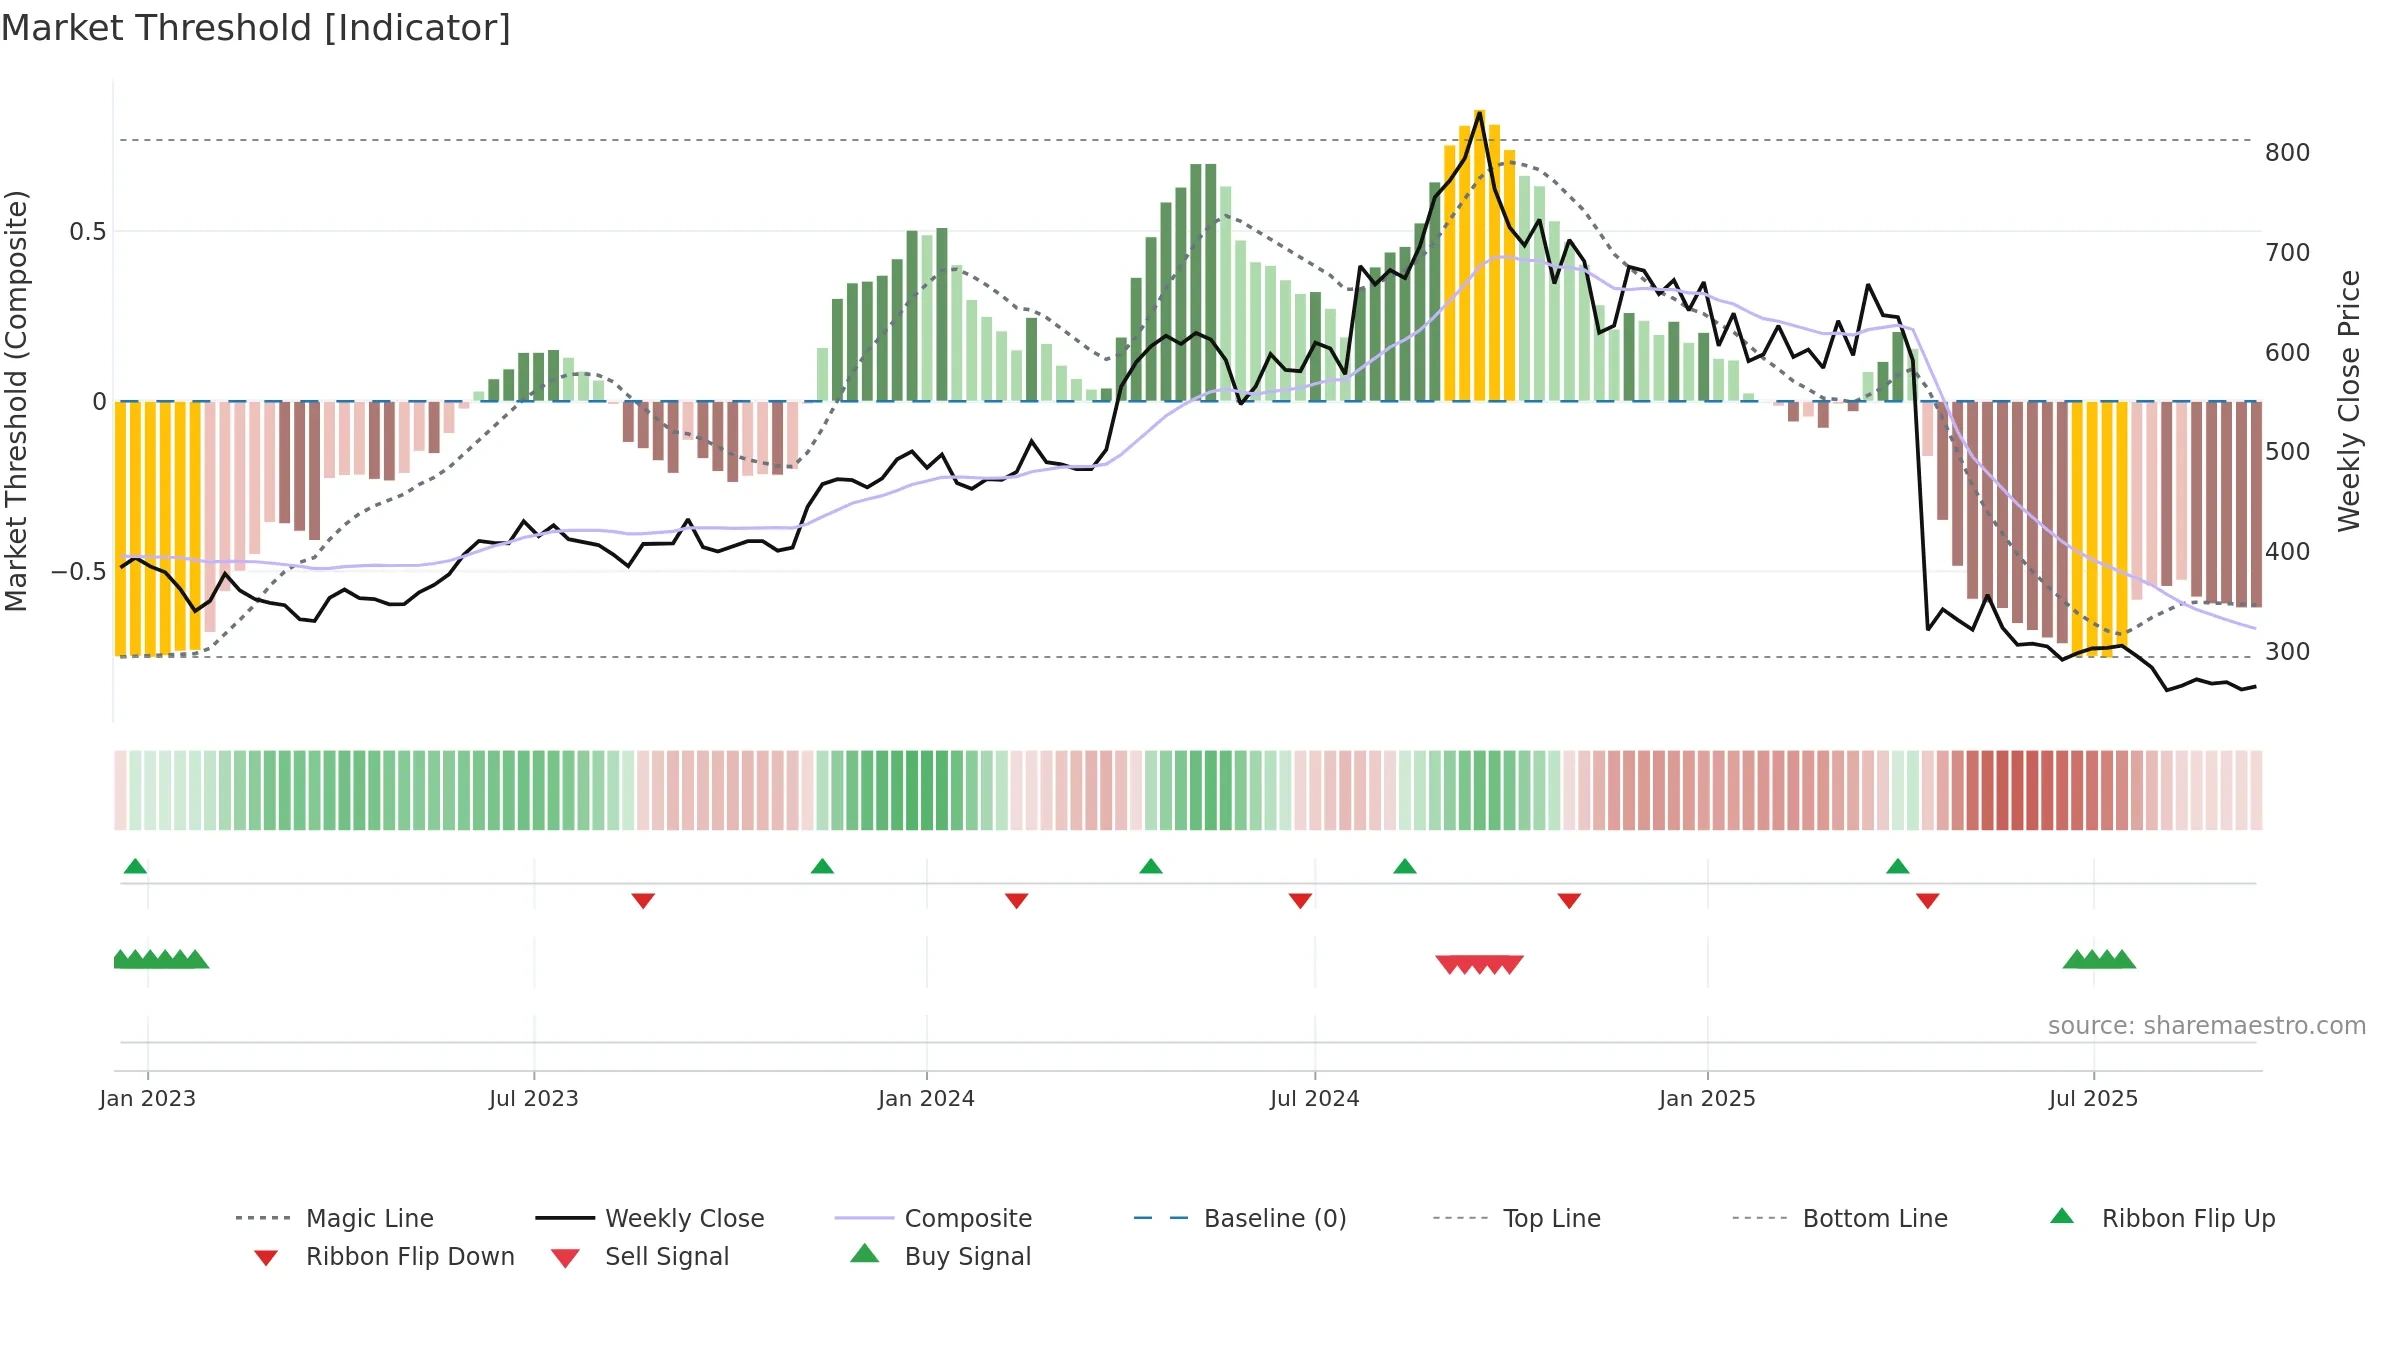This screenshot has height=1350, width=2400.
Task: Click the Ribbon Flip Up legend triangle icon
Action: (2062, 1216)
